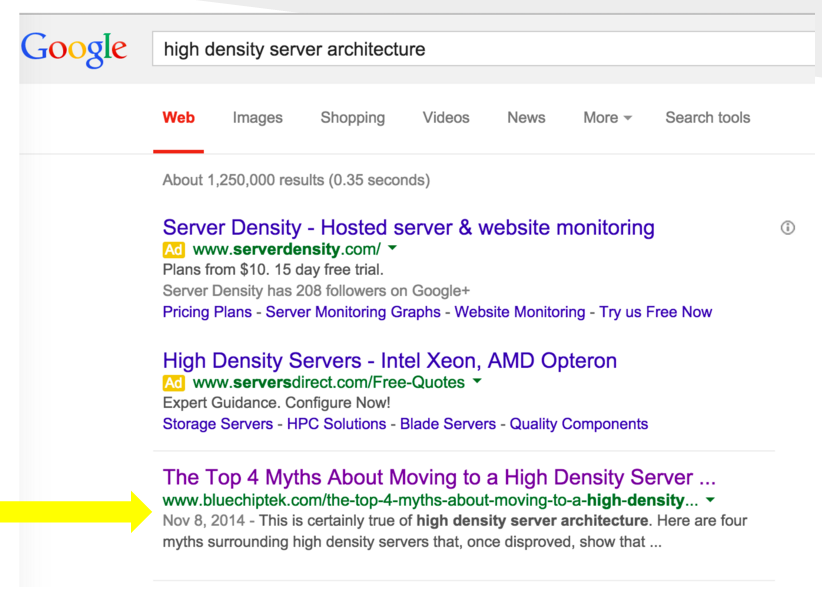
Task: Open the More search options menu
Action: (x=607, y=117)
